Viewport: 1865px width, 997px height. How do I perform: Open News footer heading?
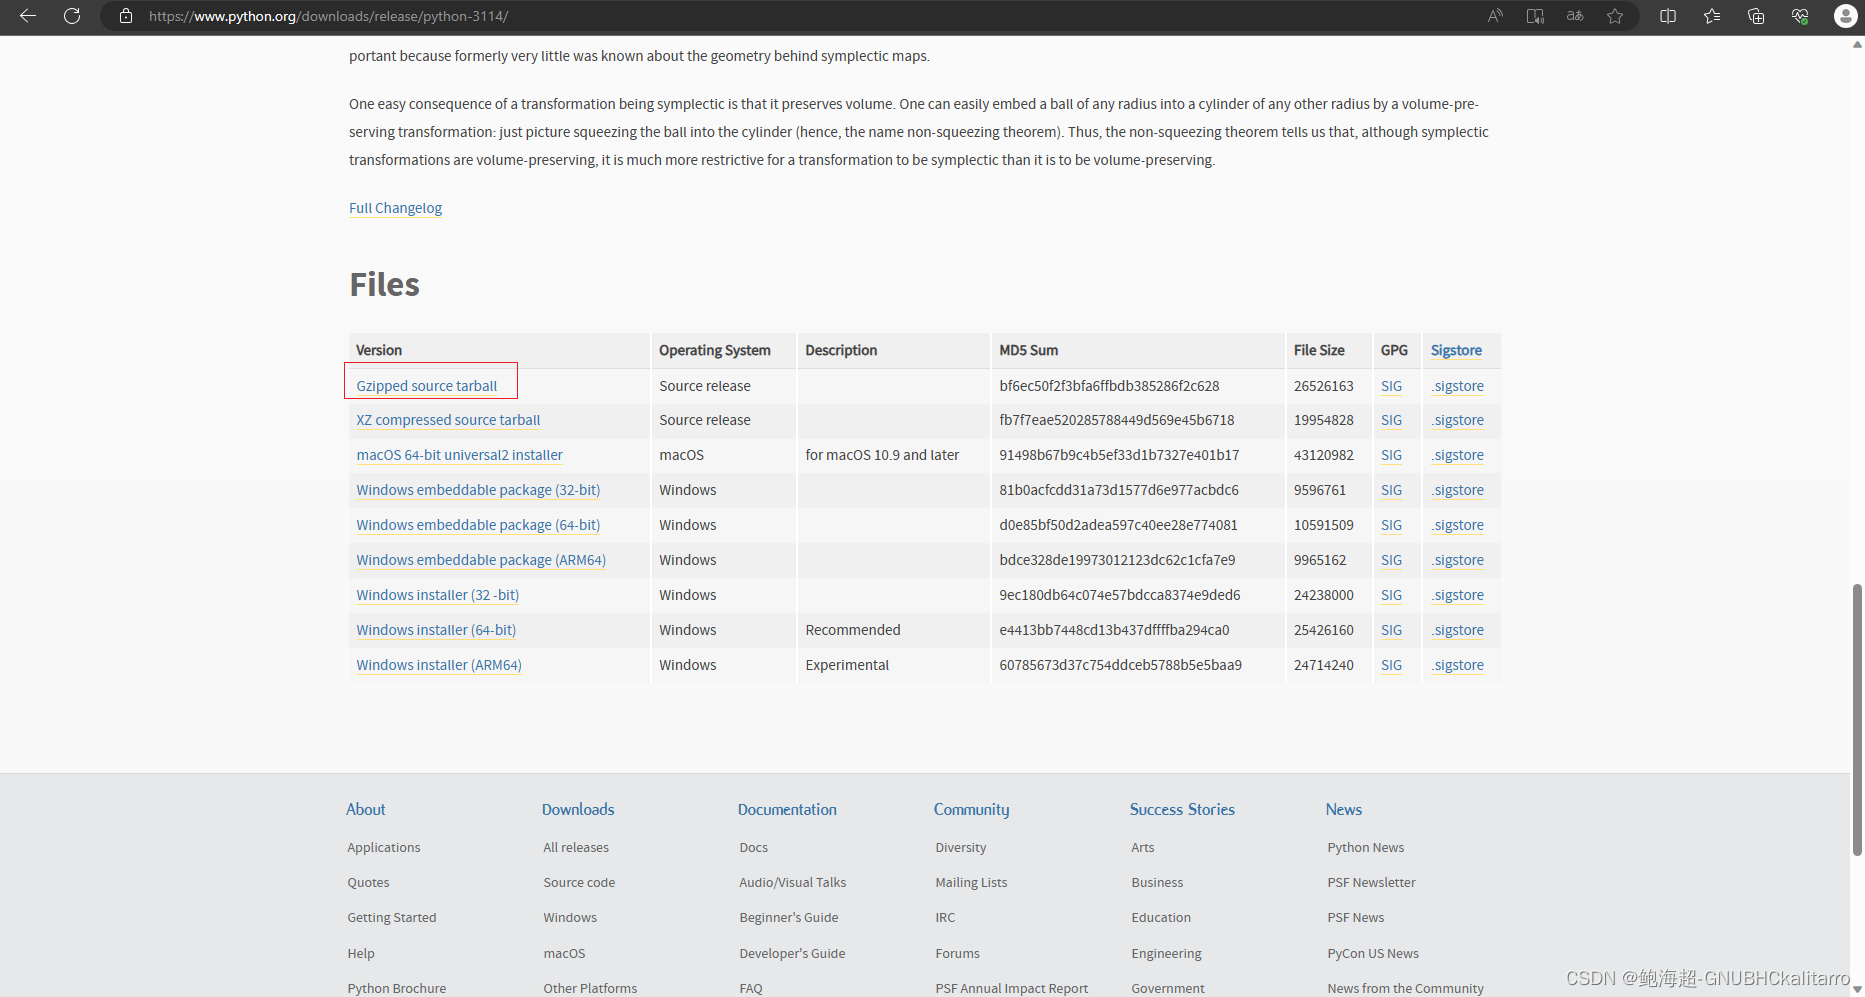tap(1344, 809)
